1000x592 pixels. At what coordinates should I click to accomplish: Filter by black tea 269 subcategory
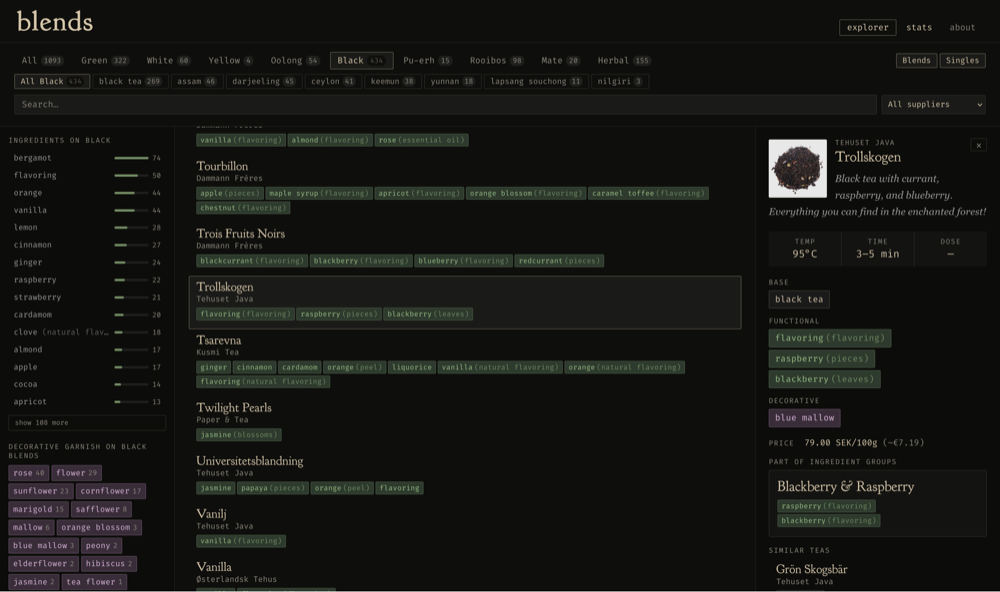(x=130, y=82)
